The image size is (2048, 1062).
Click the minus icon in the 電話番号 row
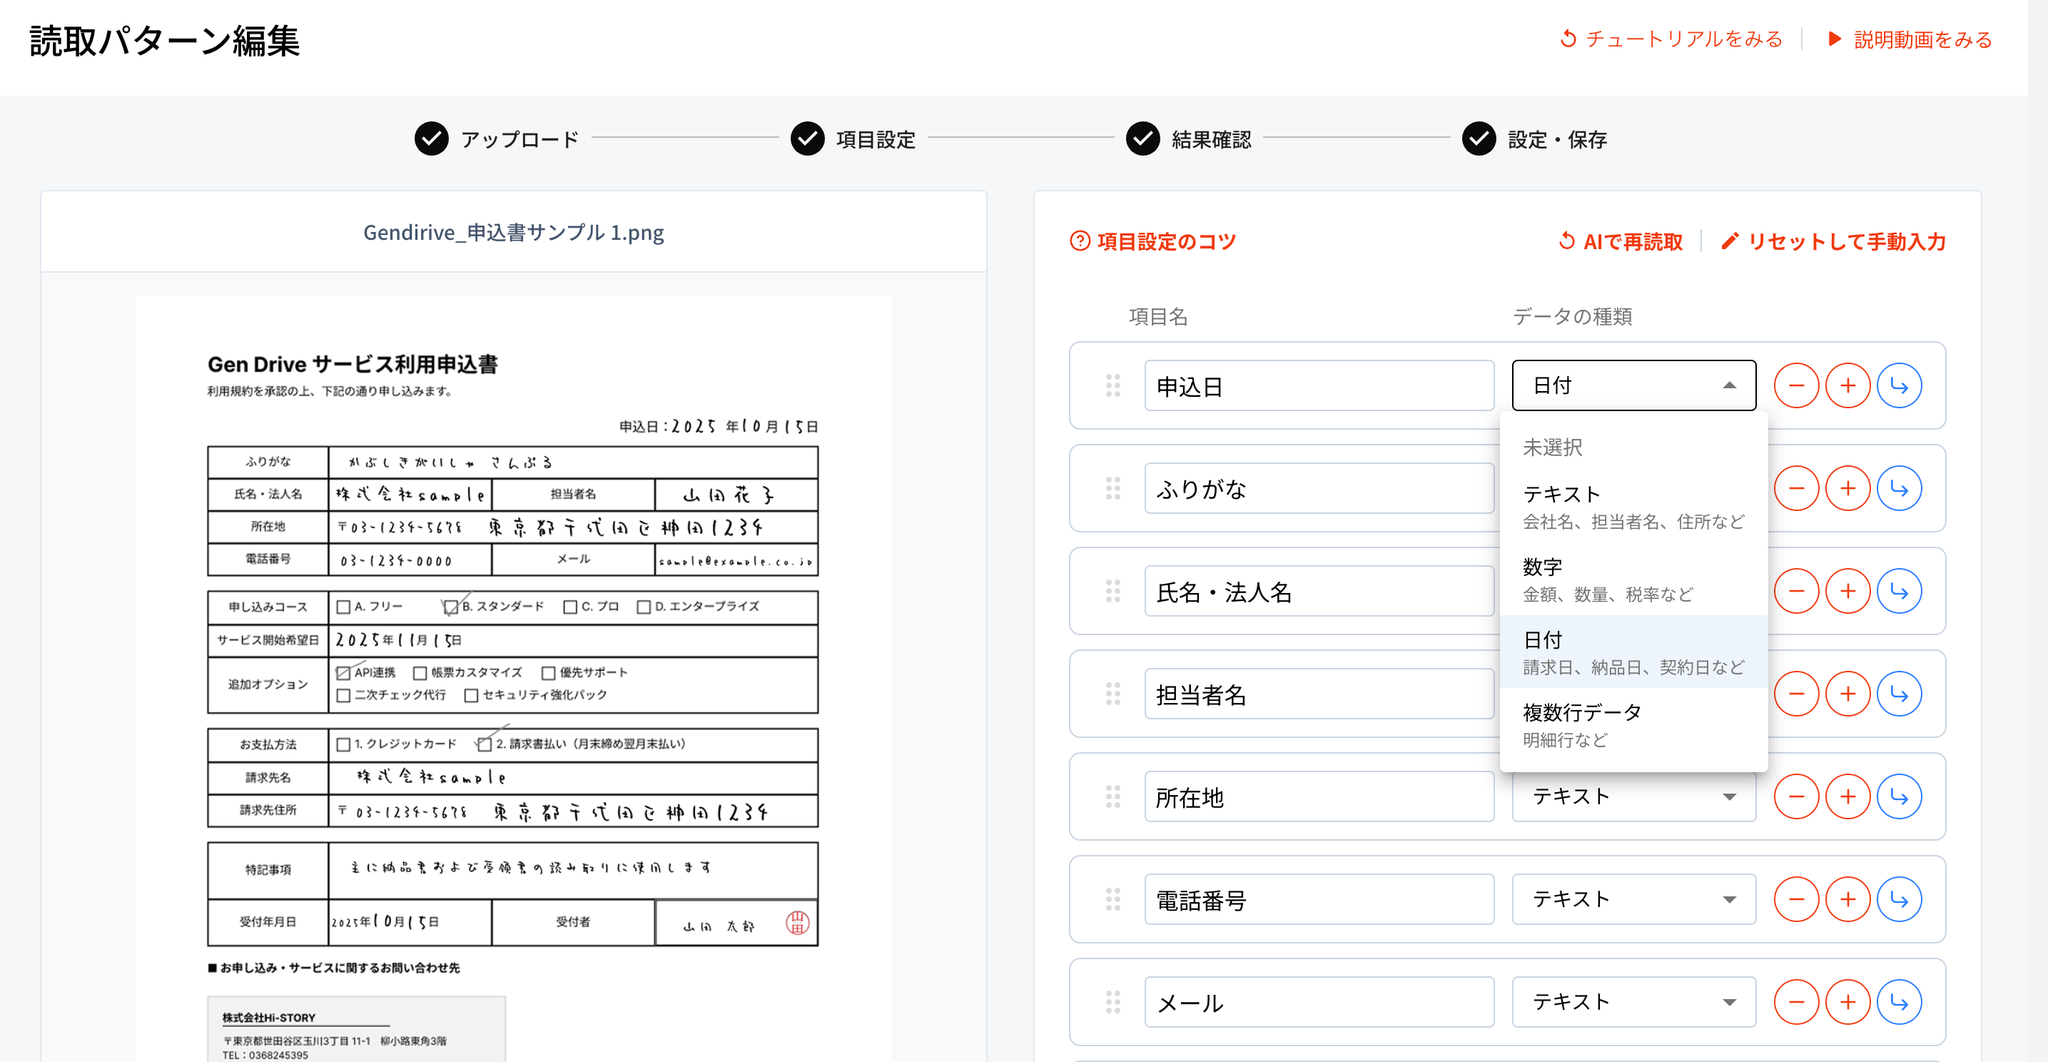(1796, 900)
